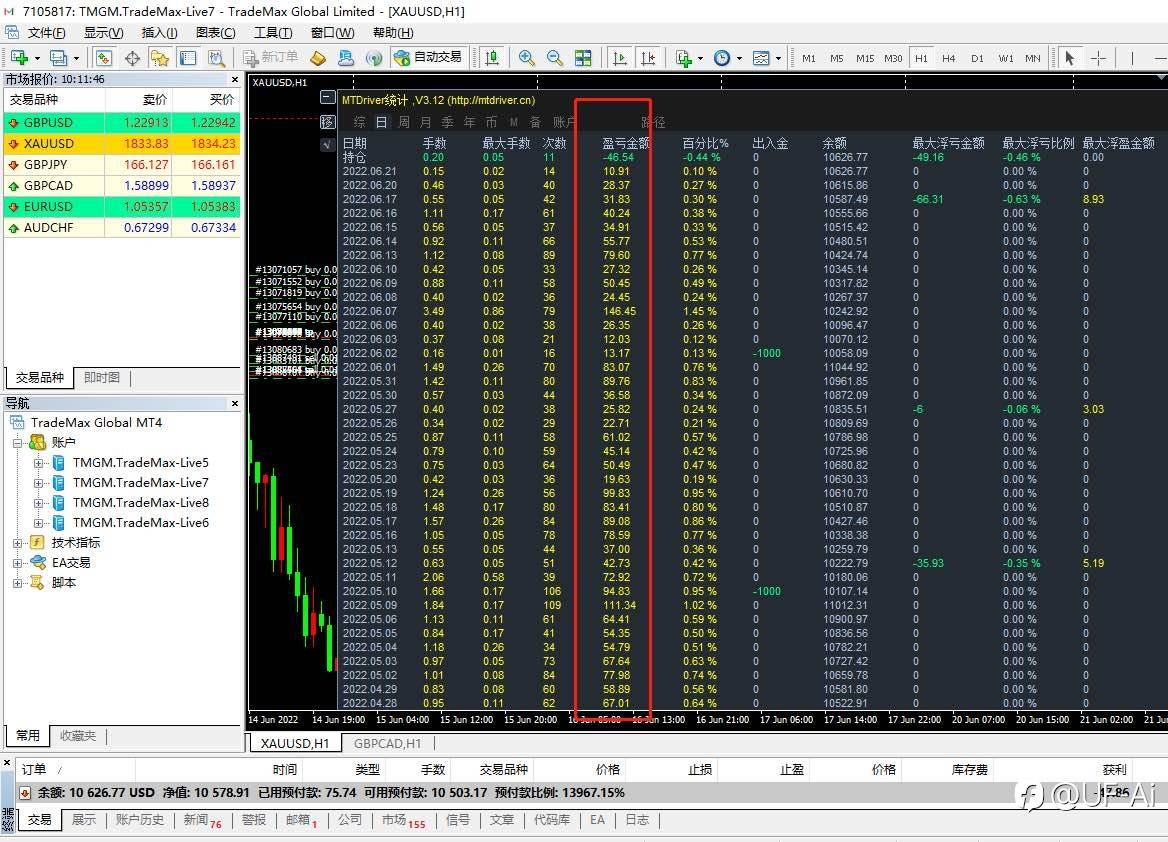
Task: Close the 市场报价 market watch panel
Action: pos(235,80)
